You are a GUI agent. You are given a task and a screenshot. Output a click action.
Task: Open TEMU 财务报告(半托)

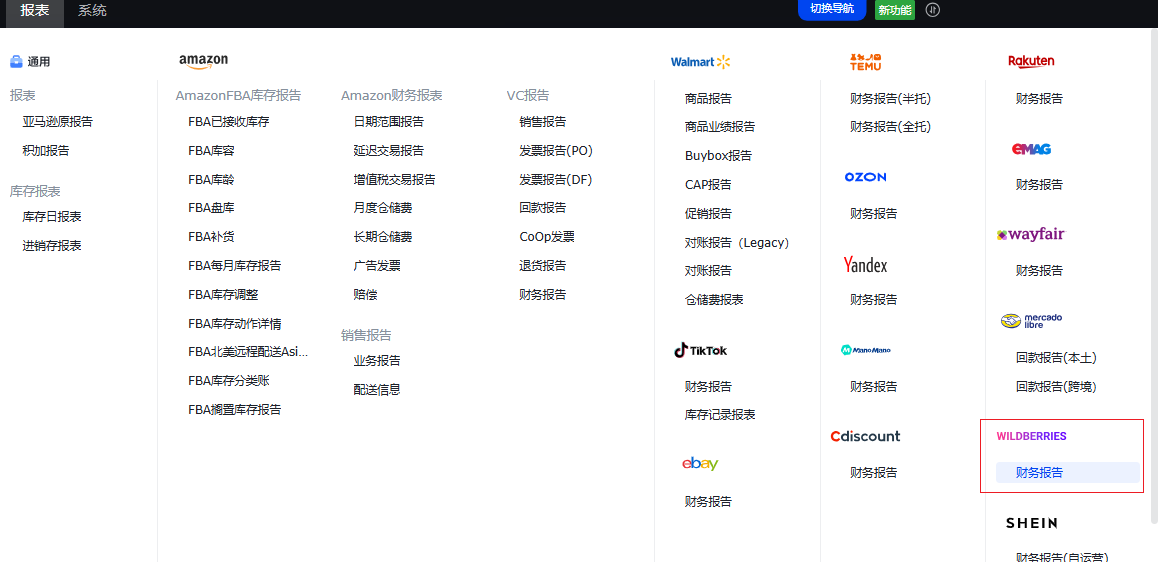[x=890, y=98]
